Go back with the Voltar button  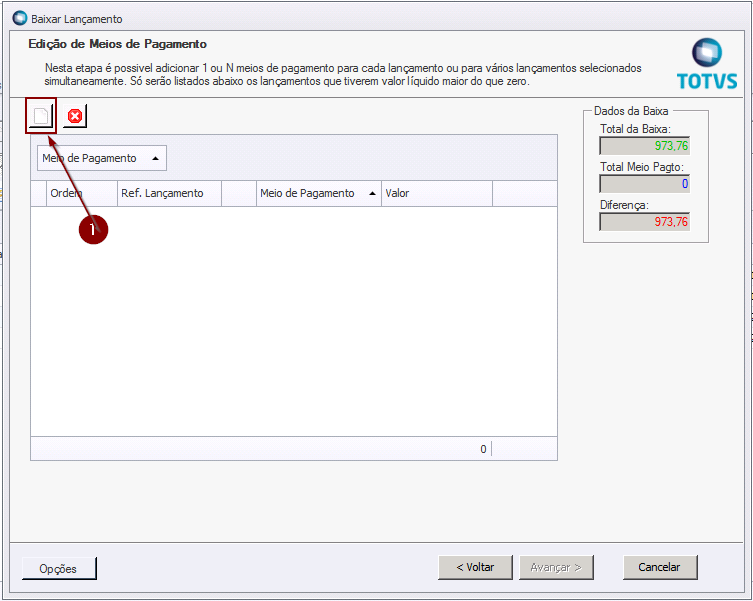click(x=475, y=567)
